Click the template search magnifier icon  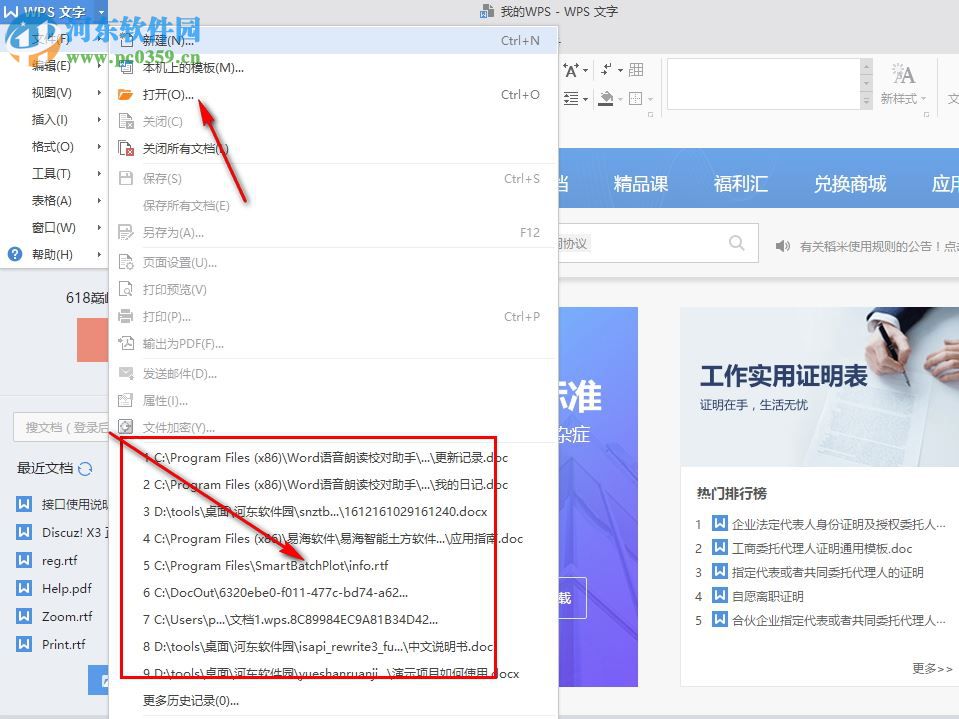(x=736, y=242)
